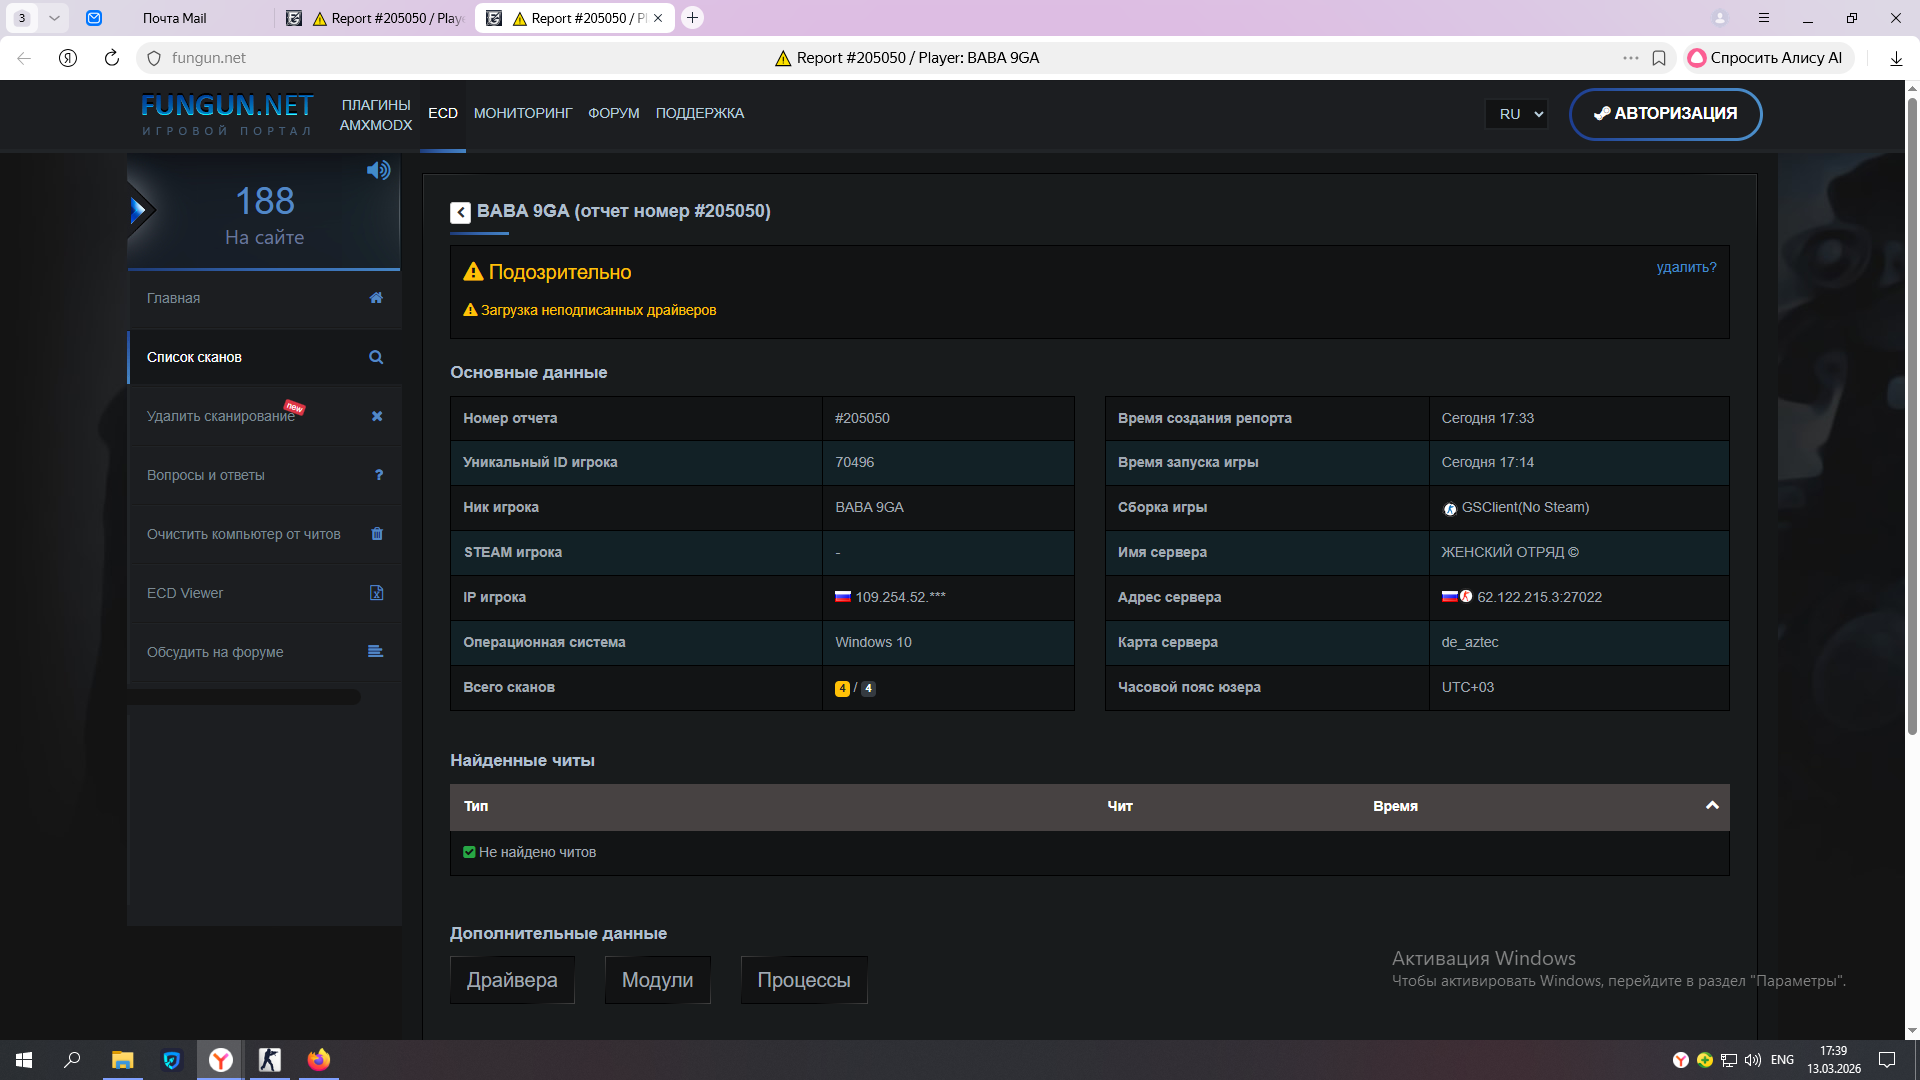This screenshot has width=1920, height=1080.
Task: Mute site sound with speaker icon
Action: [378, 171]
